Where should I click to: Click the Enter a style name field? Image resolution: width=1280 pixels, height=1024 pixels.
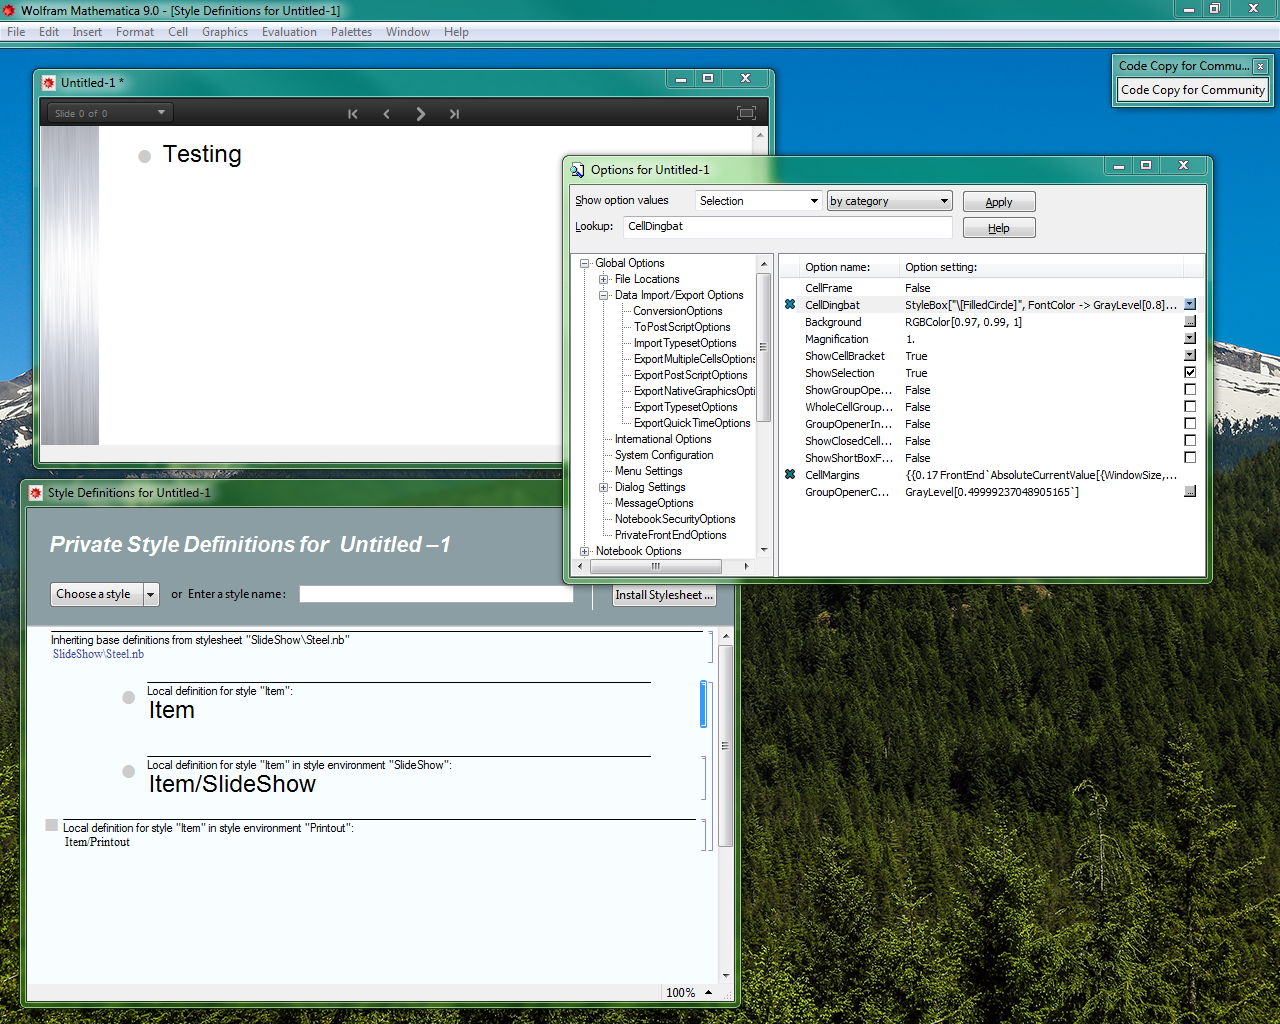(x=436, y=594)
